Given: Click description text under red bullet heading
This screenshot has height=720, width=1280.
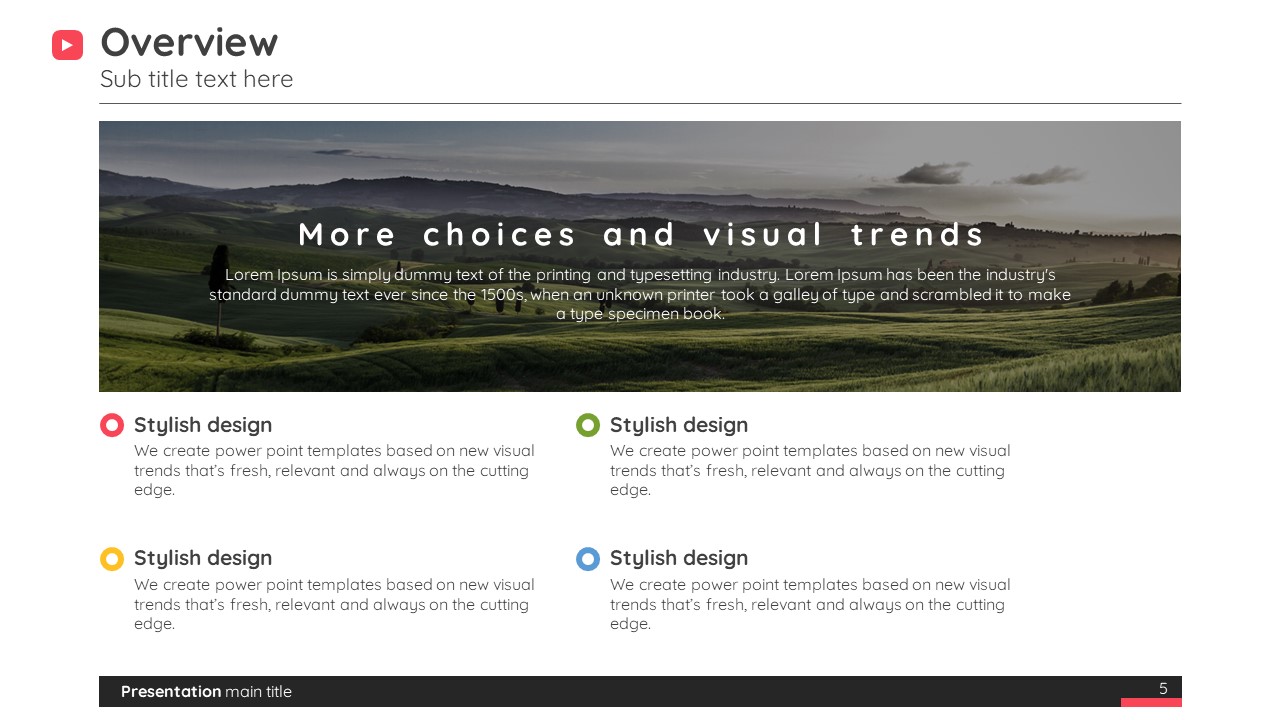Looking at the screenshot, I should coord(334,470).
